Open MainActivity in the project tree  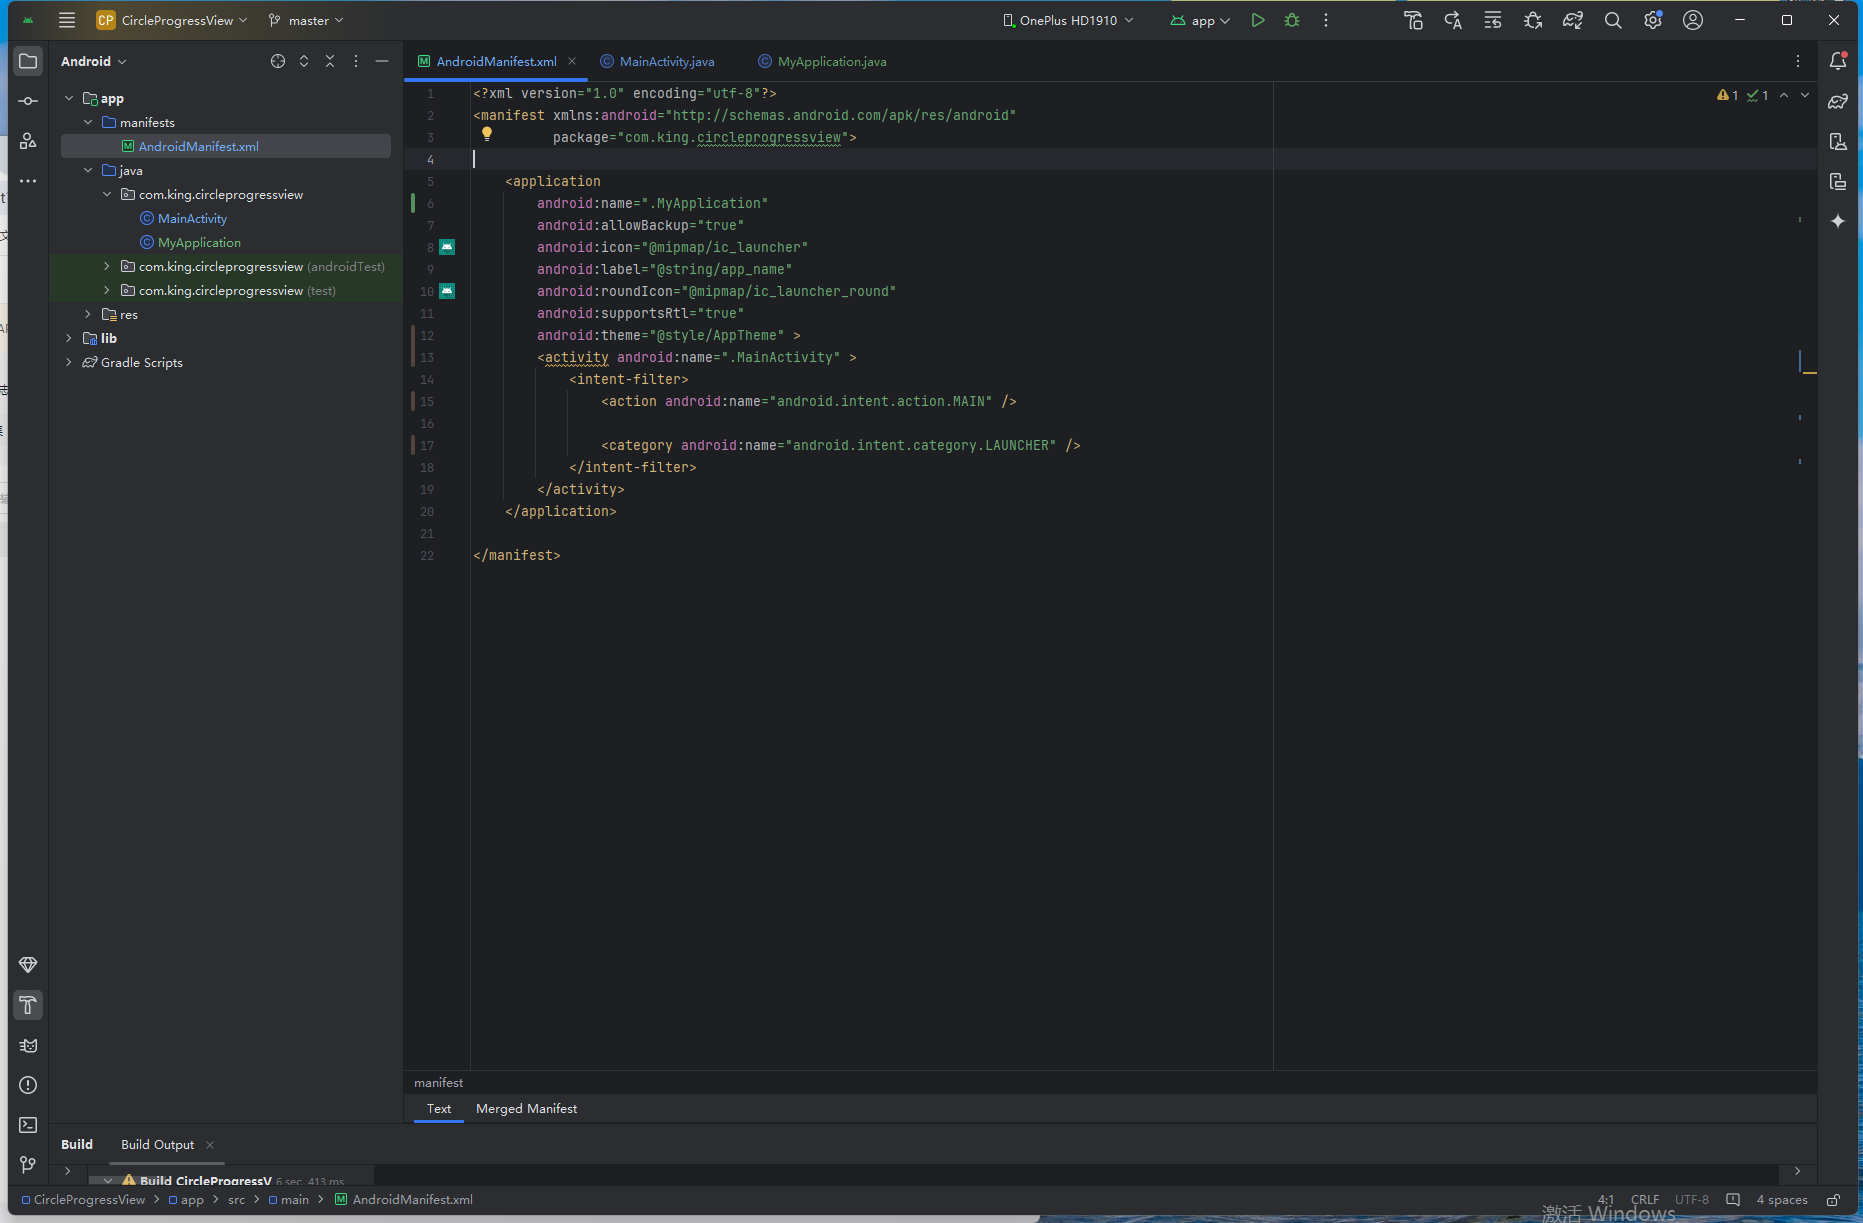192,218
